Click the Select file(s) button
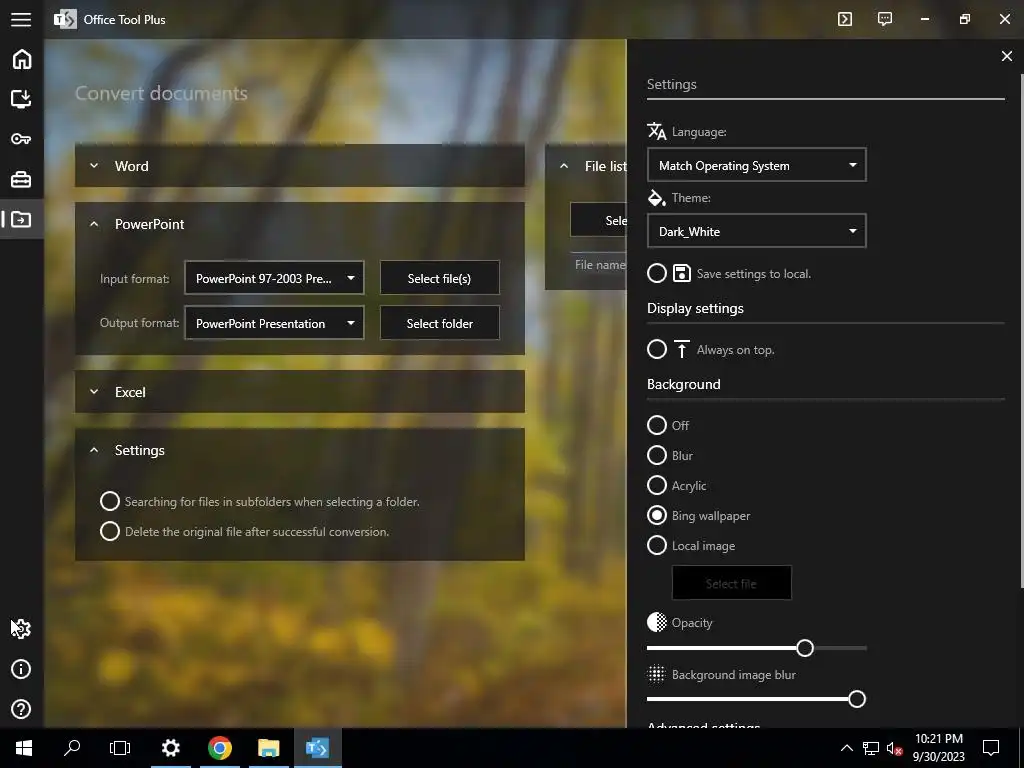The image size is (1024, 768). coord(440,278)
